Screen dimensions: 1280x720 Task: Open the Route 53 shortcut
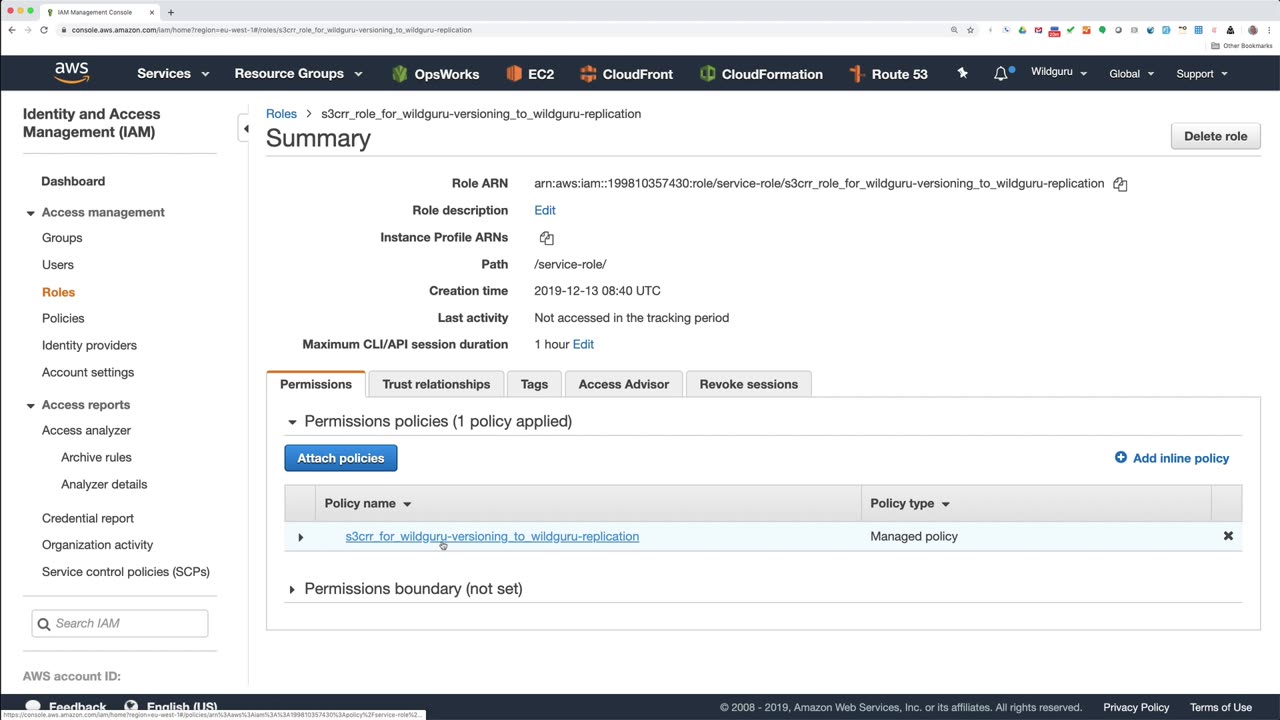click(x=888, y=74)
